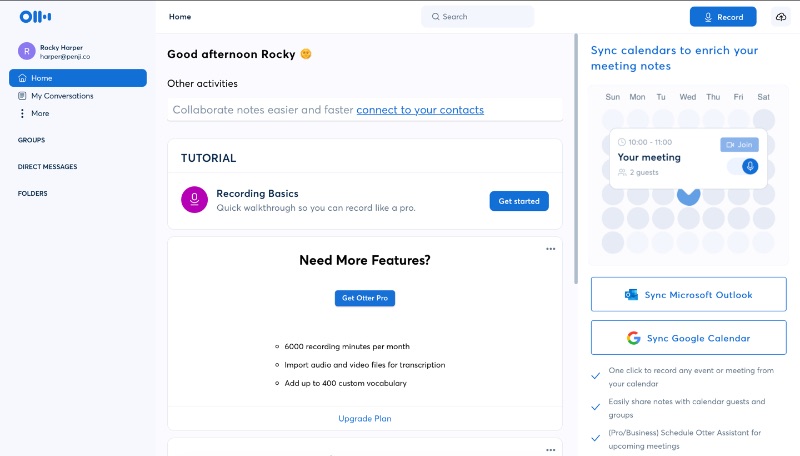Click the Good afternoon Rocky emoji
This screenshot has height=456, width=800.
coord(306,54)
